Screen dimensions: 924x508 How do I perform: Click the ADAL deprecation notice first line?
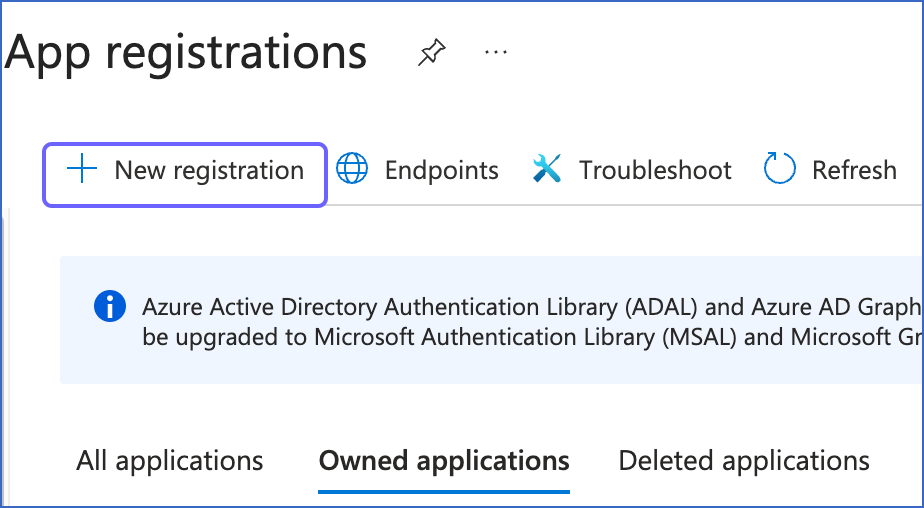(533, 307)
